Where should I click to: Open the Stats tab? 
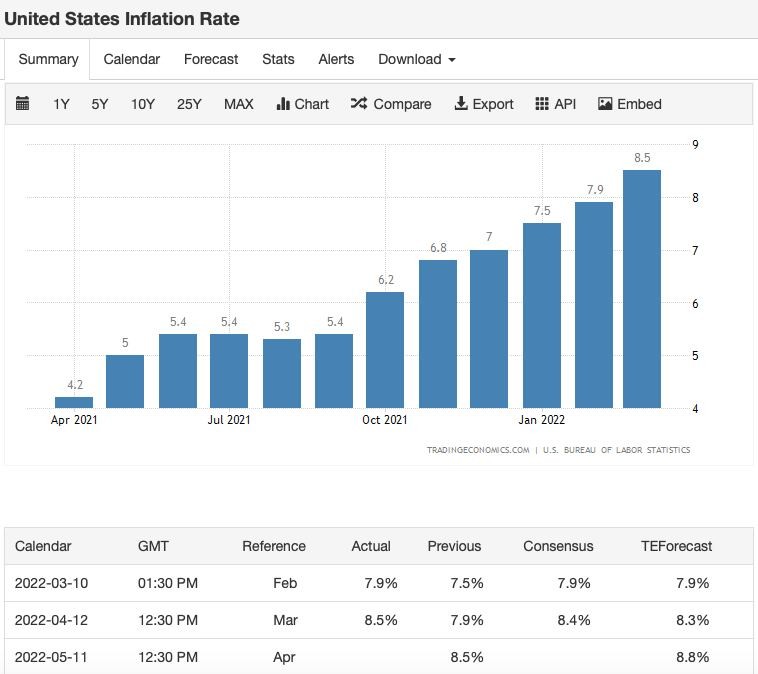278,59
